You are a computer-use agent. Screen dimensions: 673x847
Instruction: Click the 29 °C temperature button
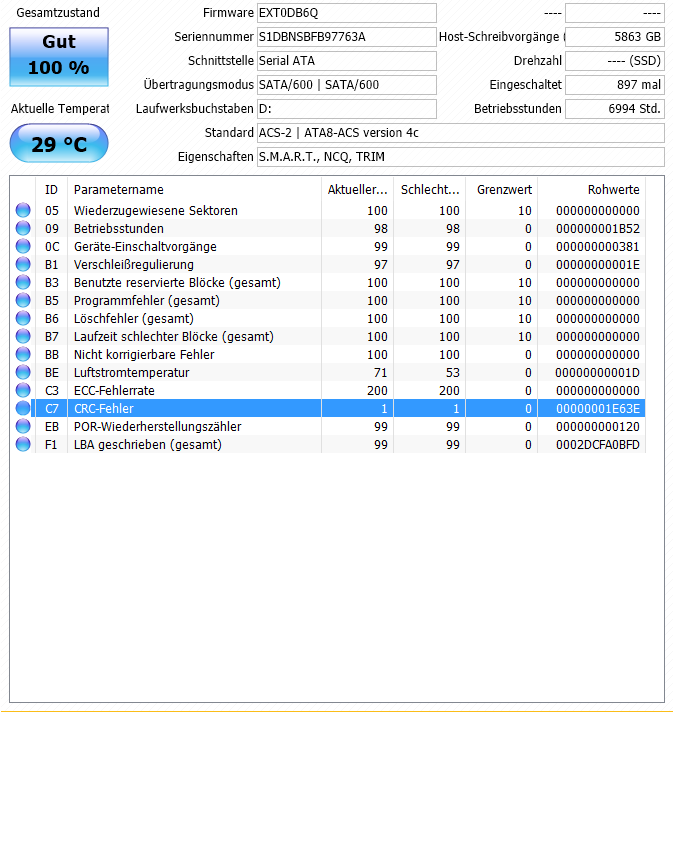point(59,143)
